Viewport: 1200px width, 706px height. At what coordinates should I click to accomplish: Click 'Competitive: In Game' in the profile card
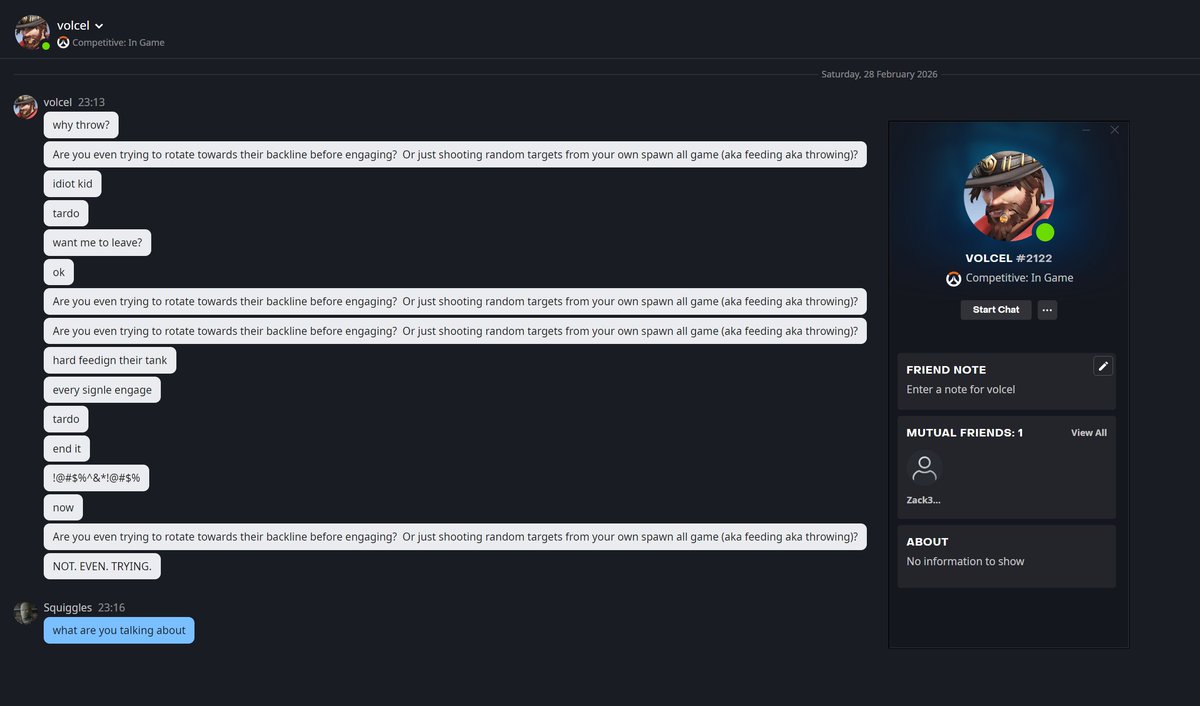[x=1019, y=278]
